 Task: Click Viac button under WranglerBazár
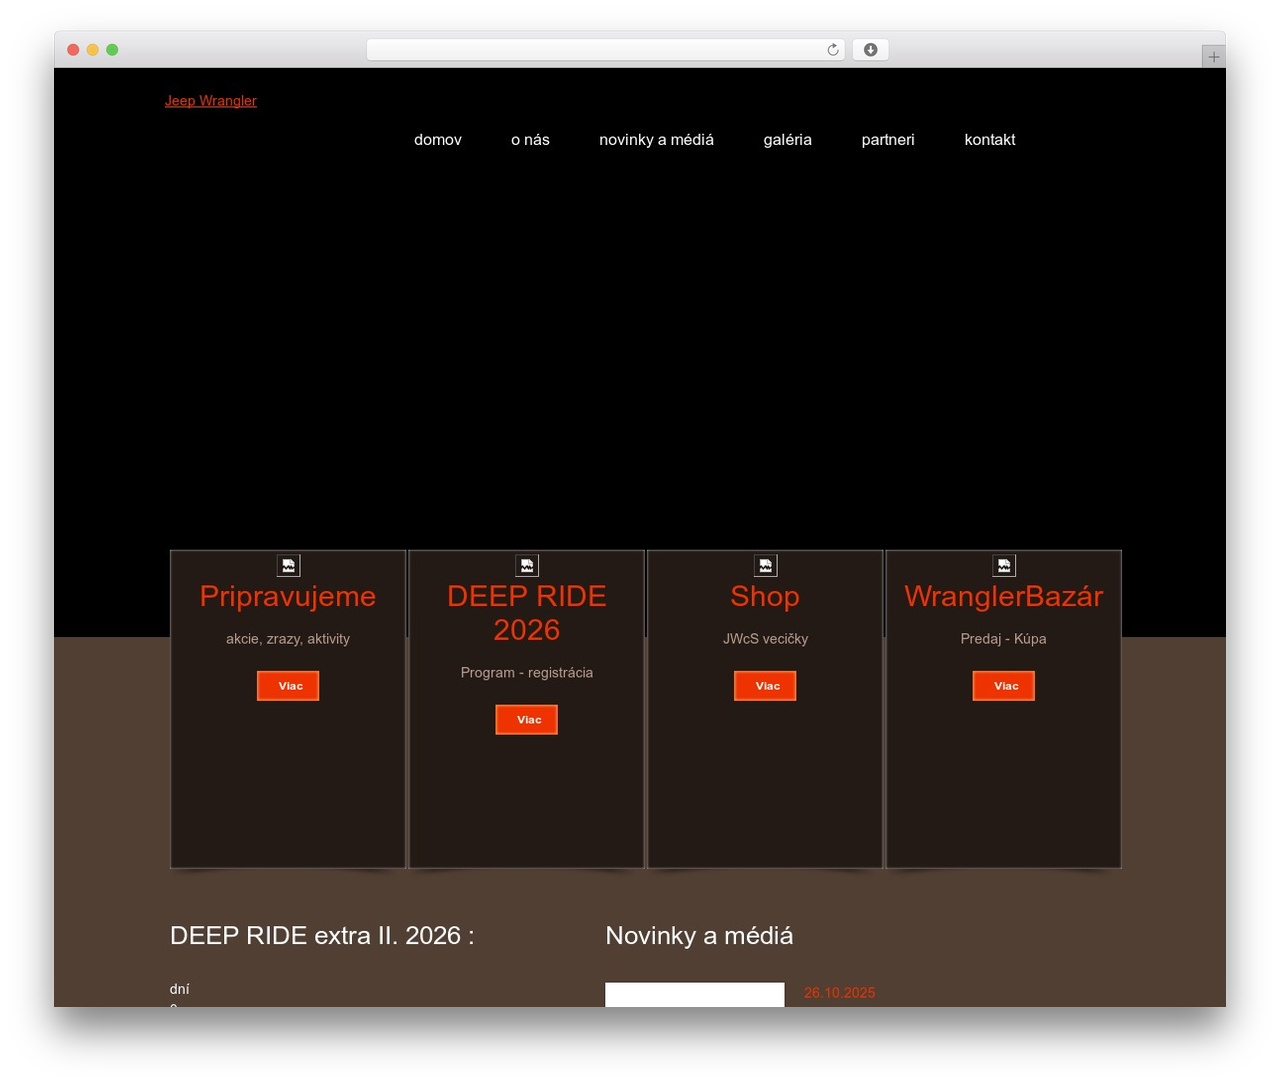click(x=1004, y=686)
